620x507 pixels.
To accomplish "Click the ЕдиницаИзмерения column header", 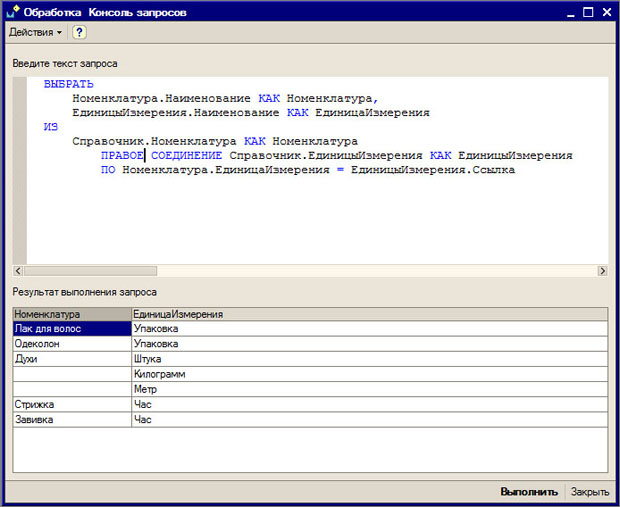I will pos(369,314).
